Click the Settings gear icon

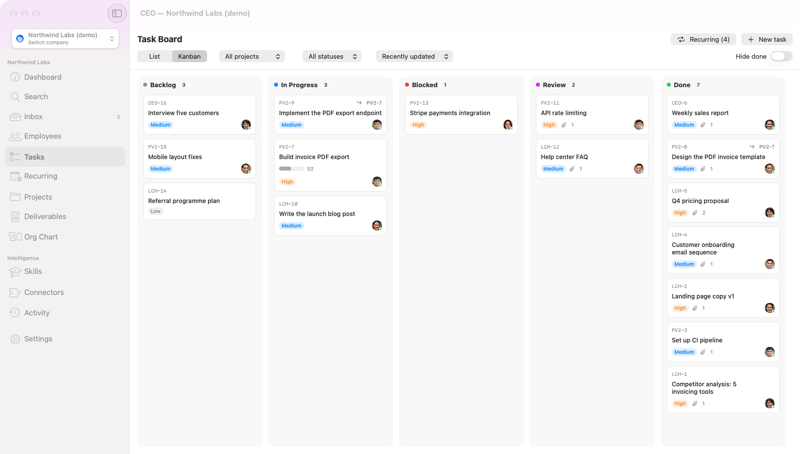pyautogui.click(x=15, y=339)
